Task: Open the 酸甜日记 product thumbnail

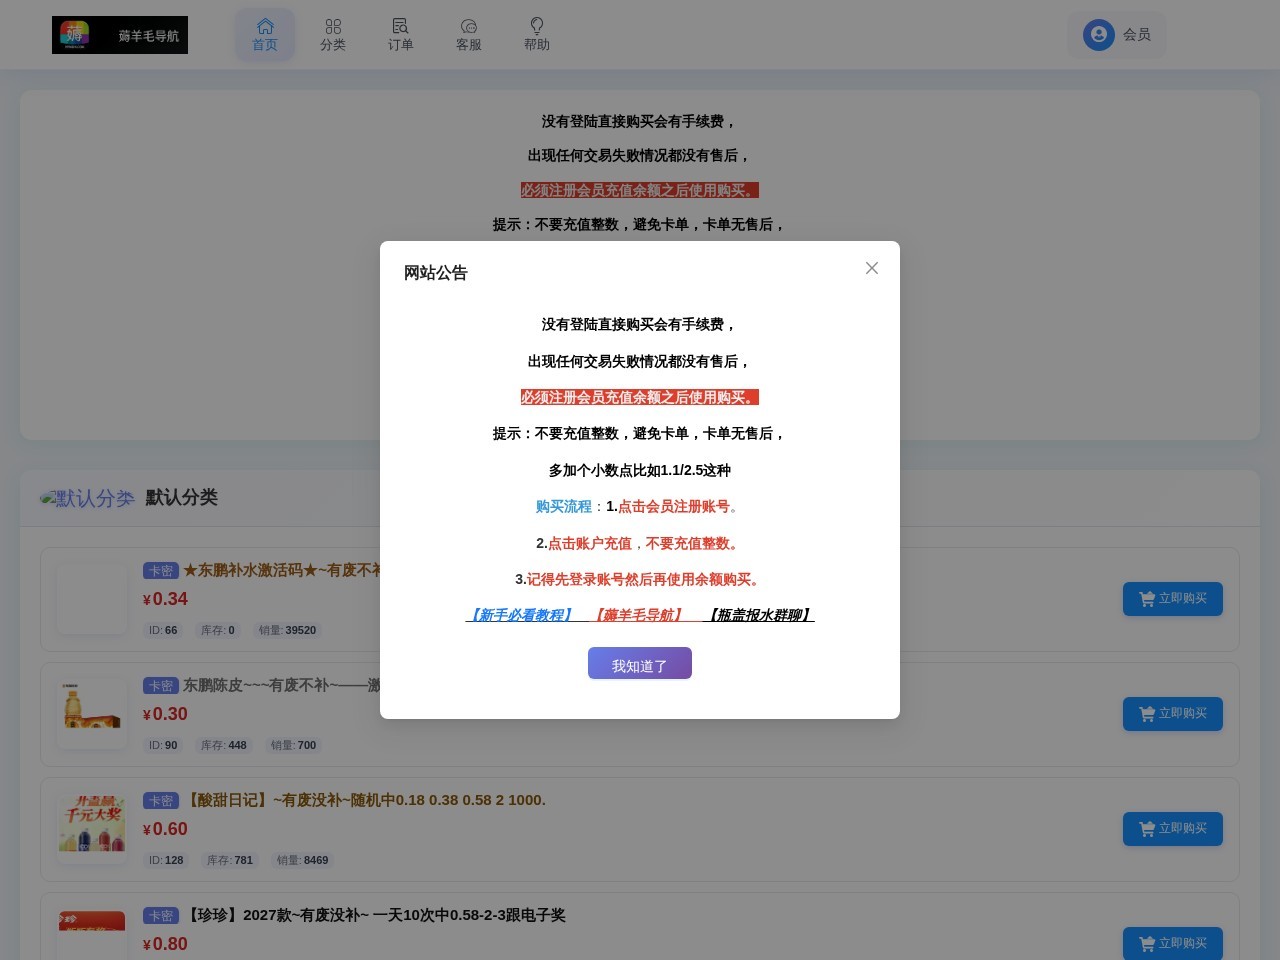Action: pos(92,829)
